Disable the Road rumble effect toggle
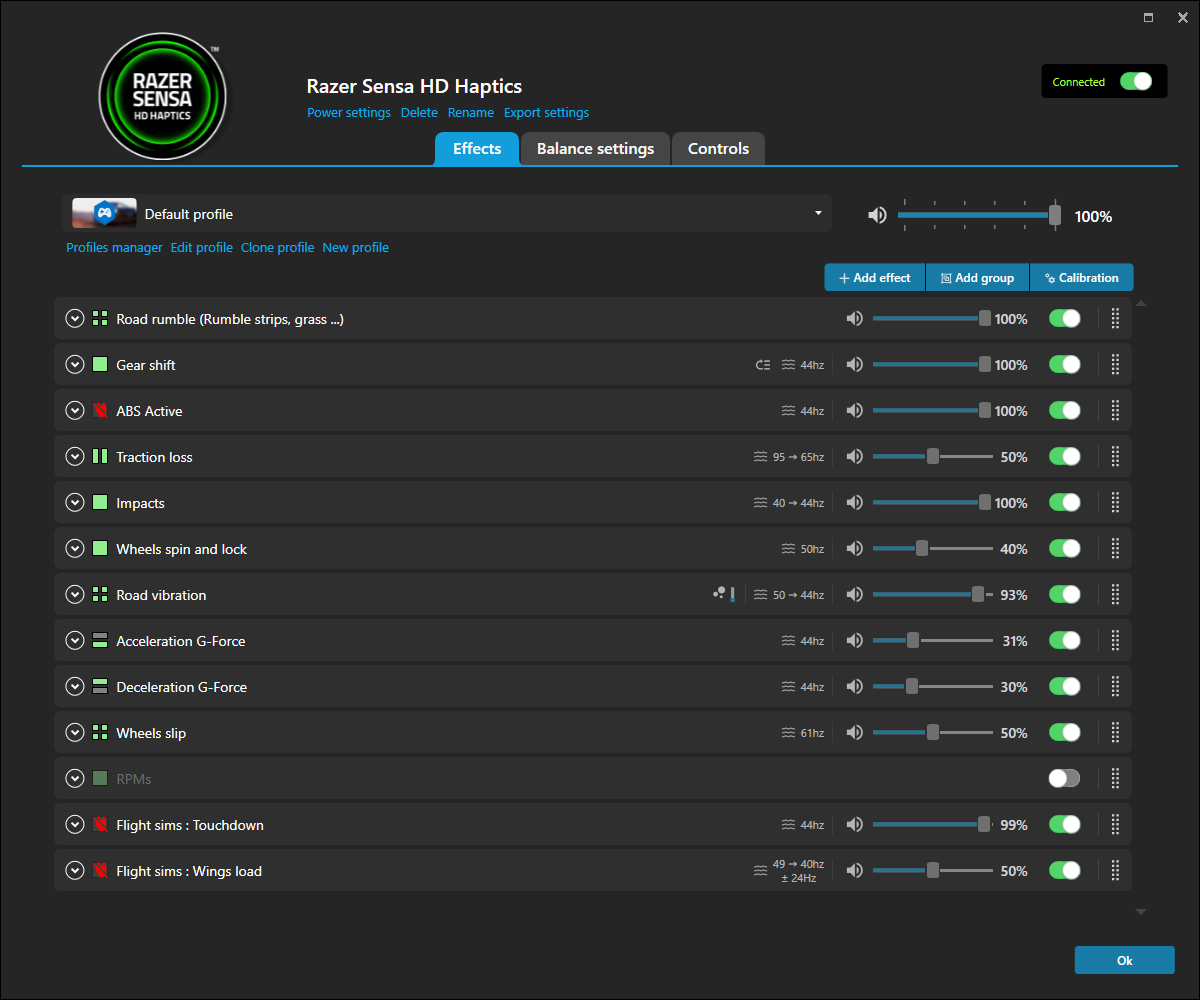 [1065, 319]
